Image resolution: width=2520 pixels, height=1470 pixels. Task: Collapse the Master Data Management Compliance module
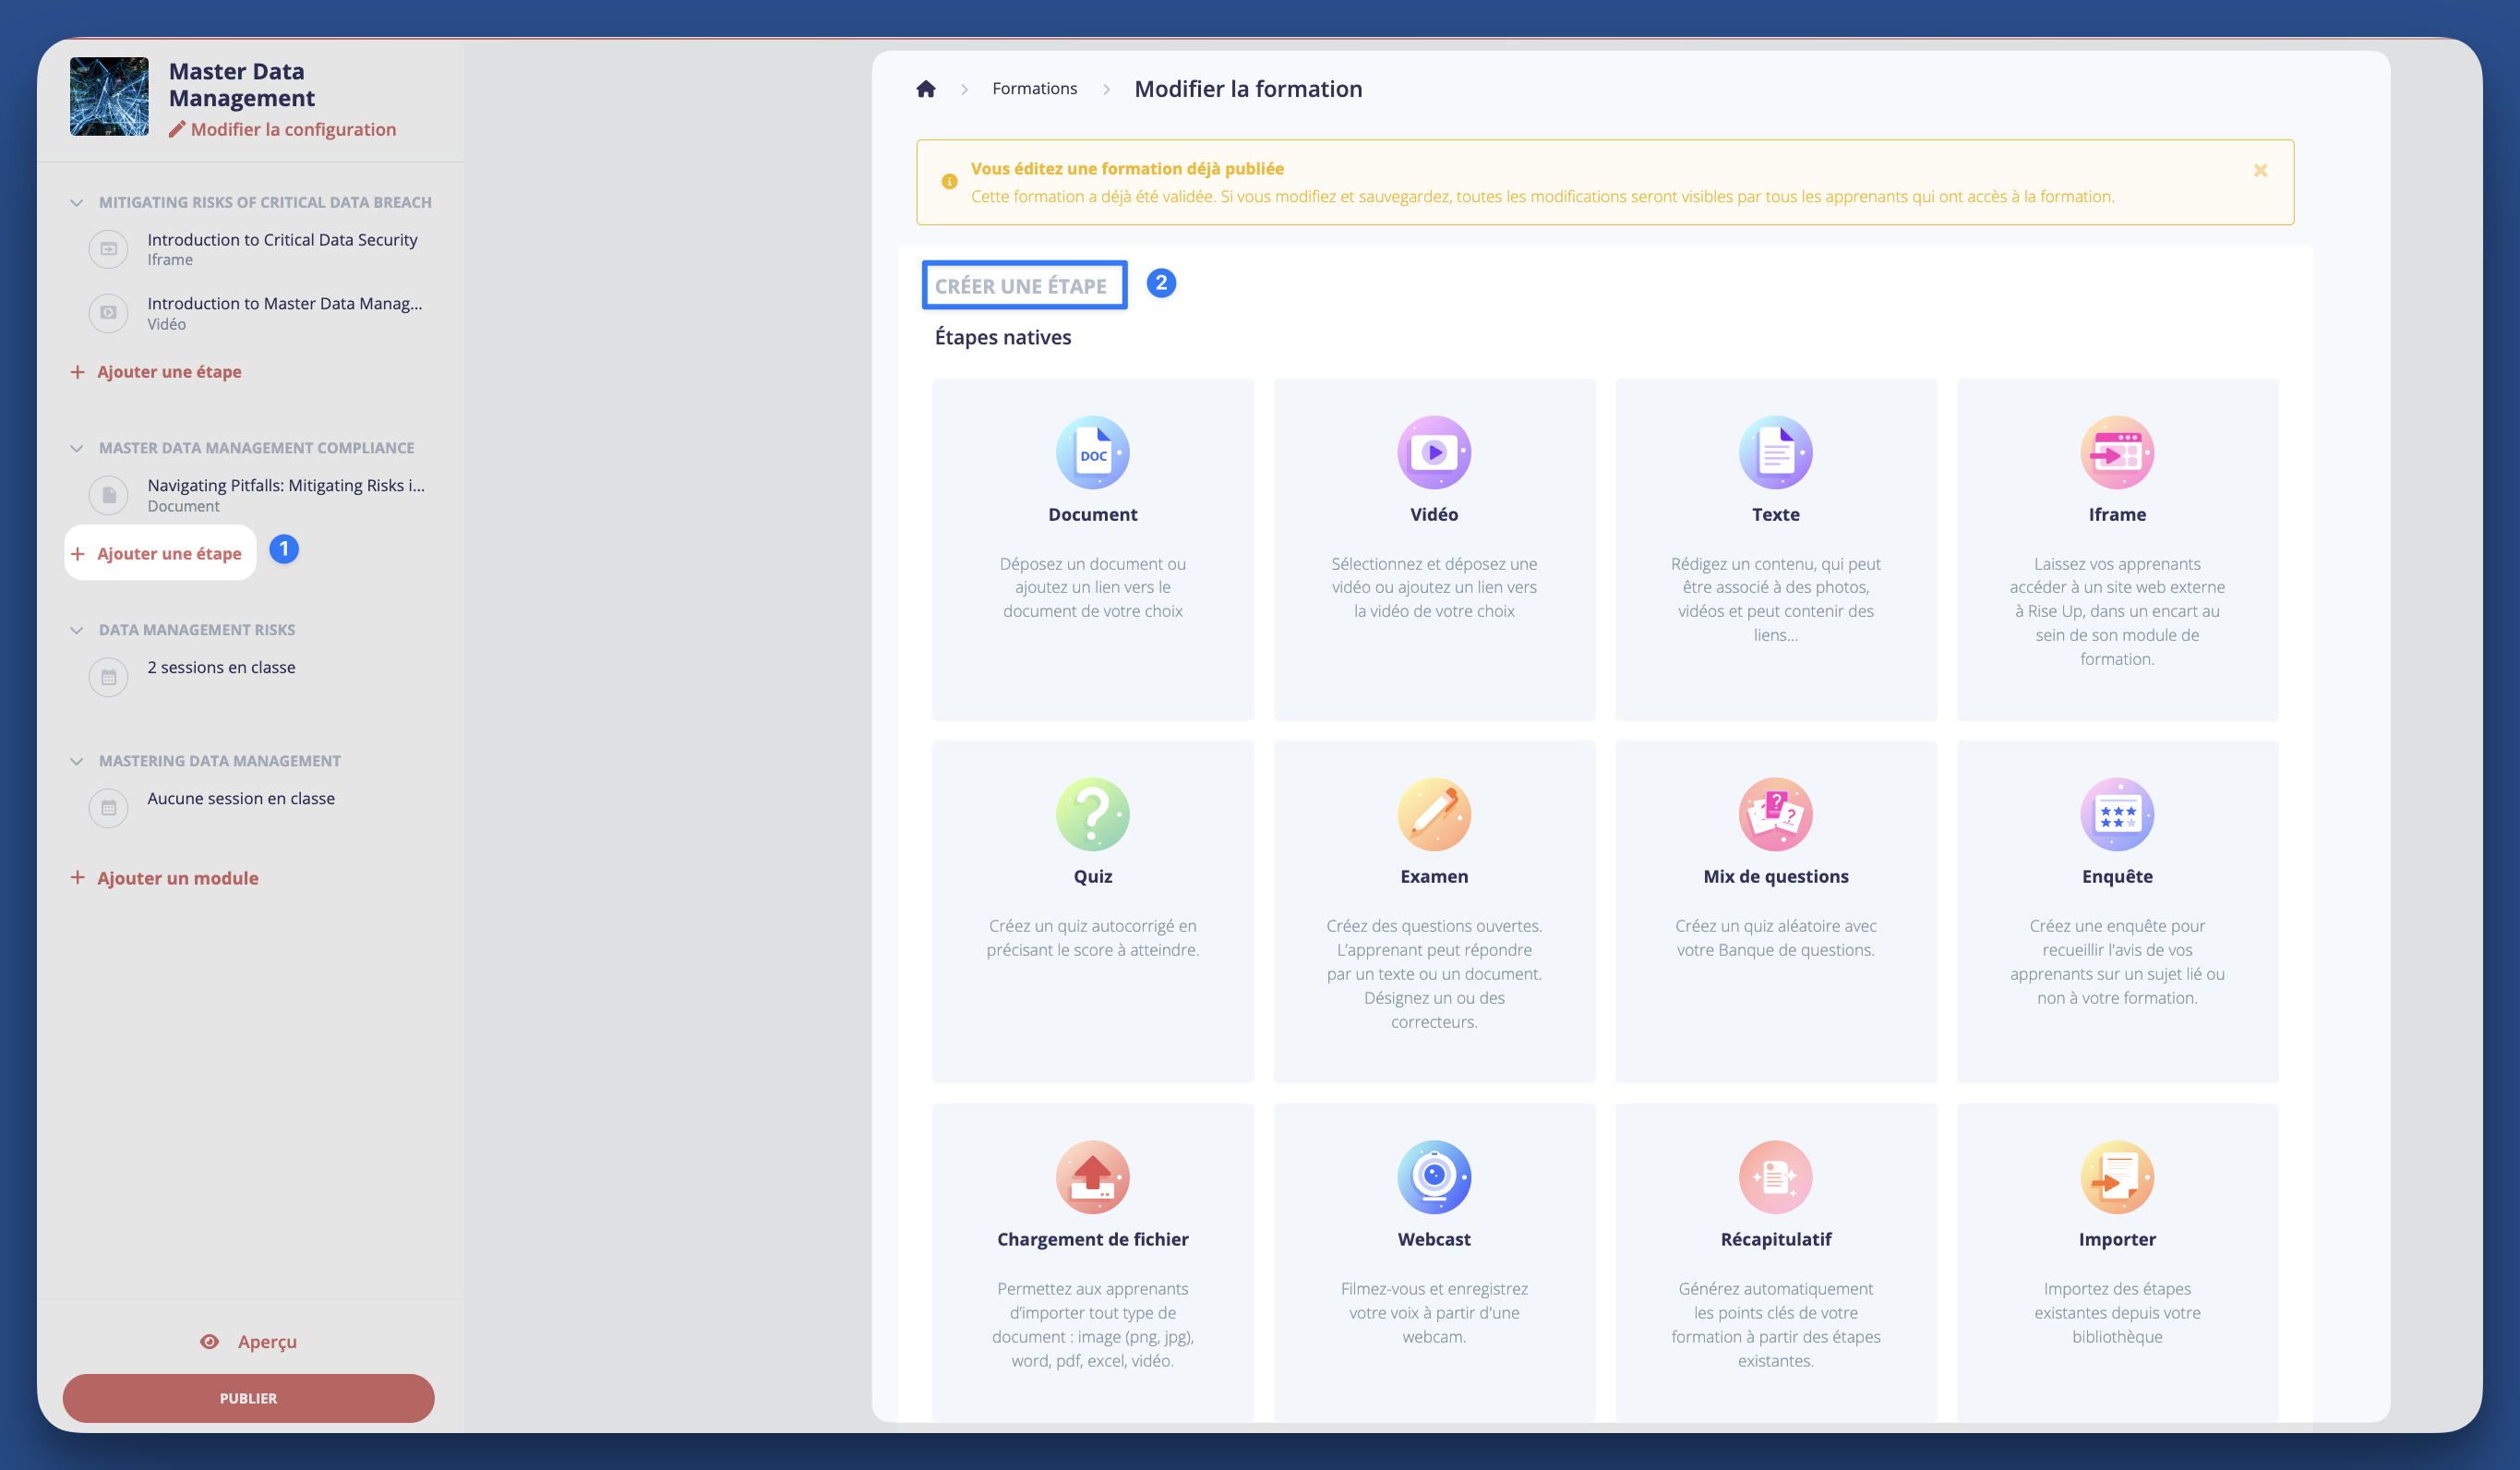coord(77,448)
